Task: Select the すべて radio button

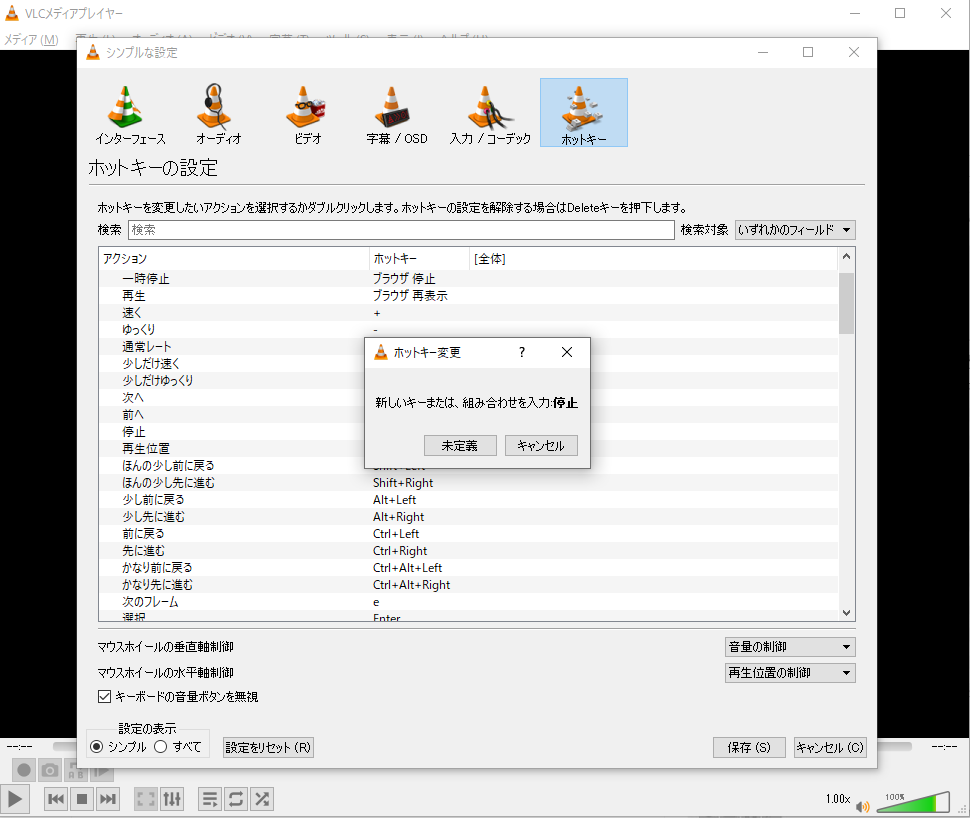Action: click(178, 747)
